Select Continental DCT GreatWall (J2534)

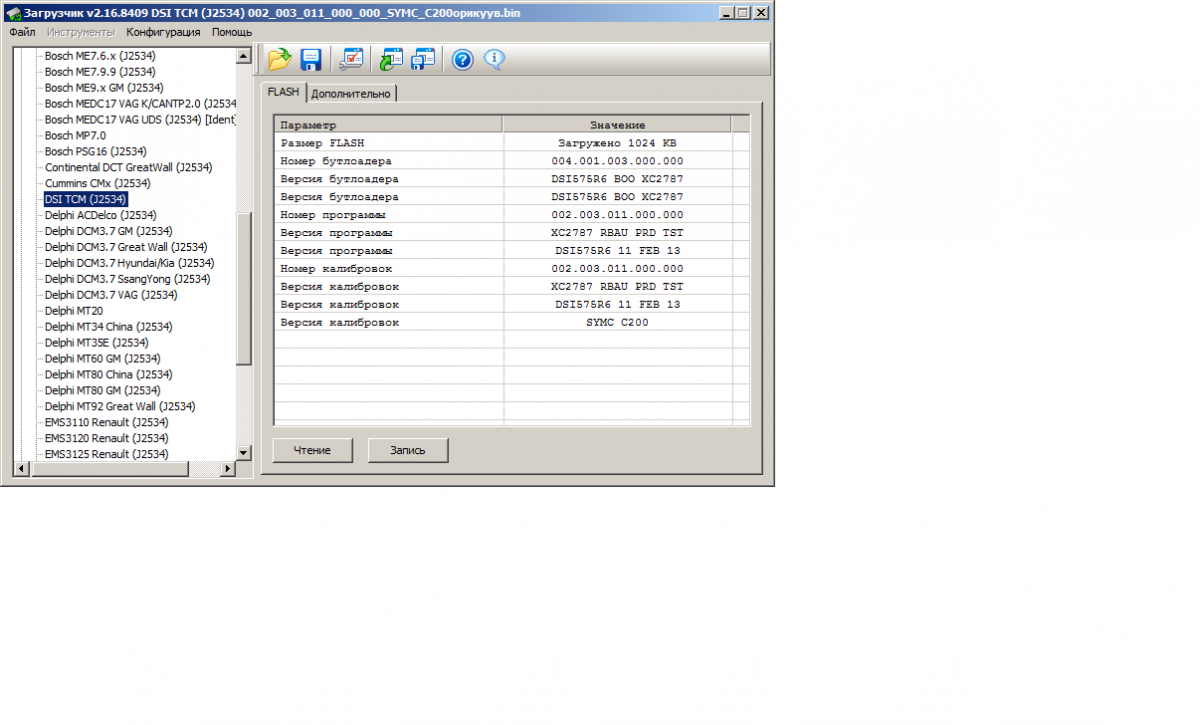(x=129, y=167)
